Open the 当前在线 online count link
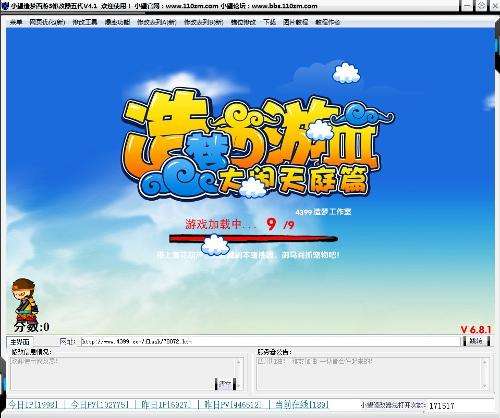 [302, 405]
